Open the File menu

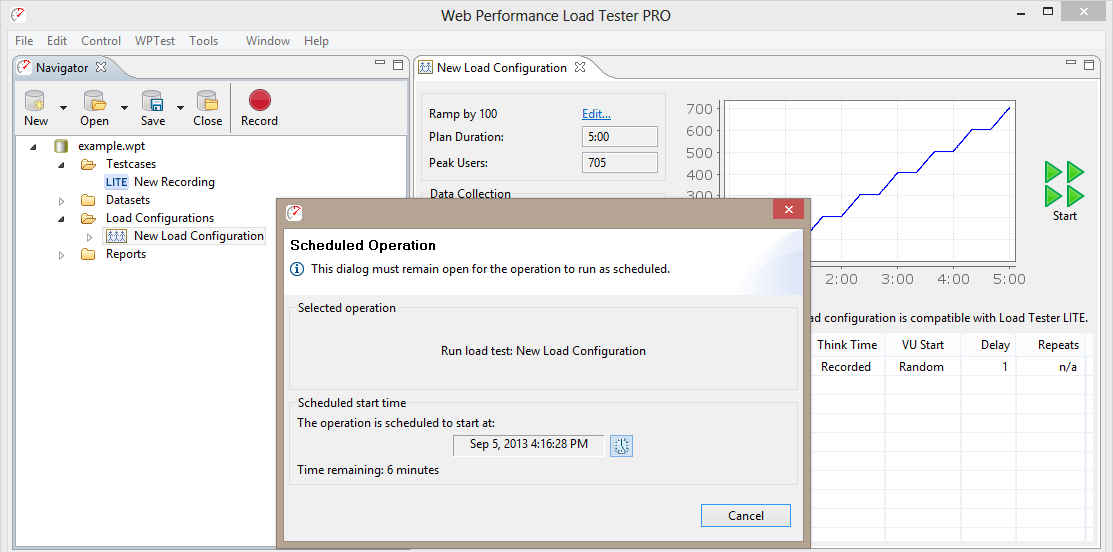tap(23, 40)
